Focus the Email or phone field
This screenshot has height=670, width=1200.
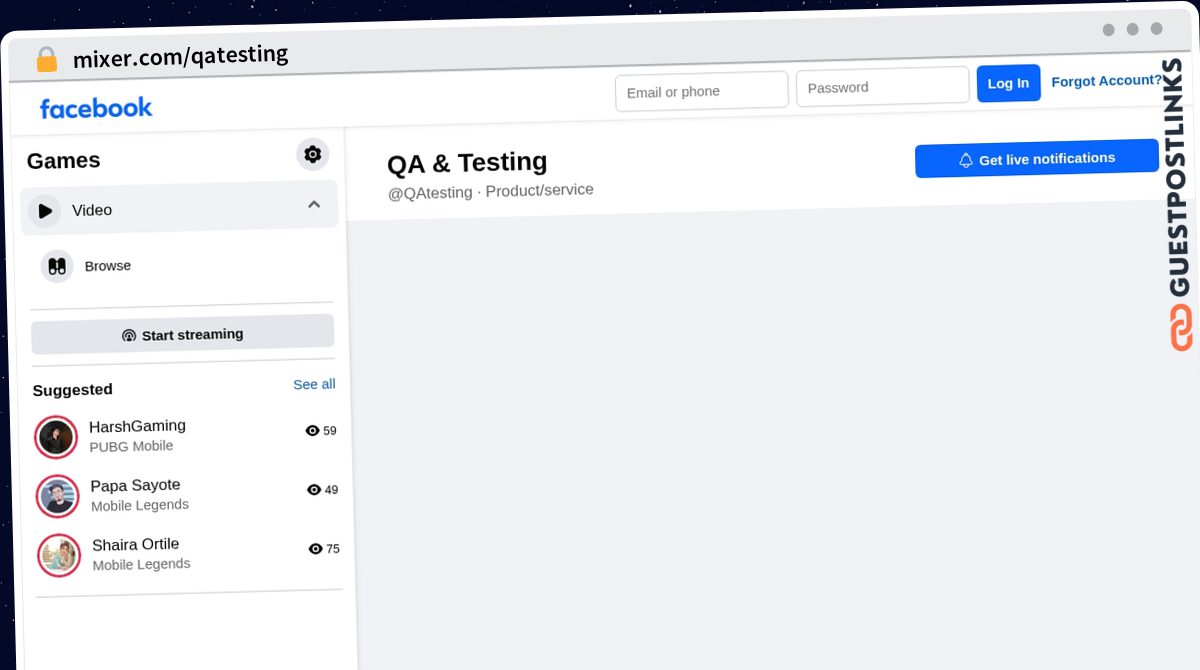click(702, 91)
